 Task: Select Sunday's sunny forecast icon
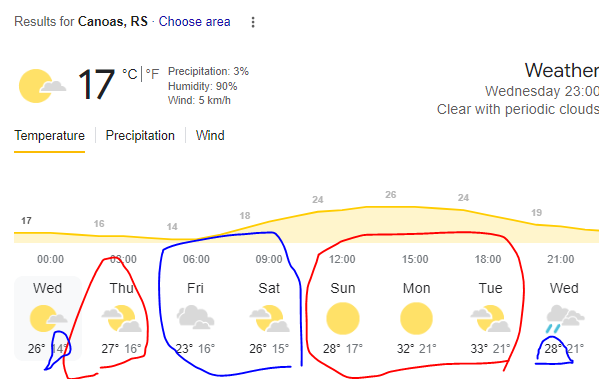click(343, 318)
